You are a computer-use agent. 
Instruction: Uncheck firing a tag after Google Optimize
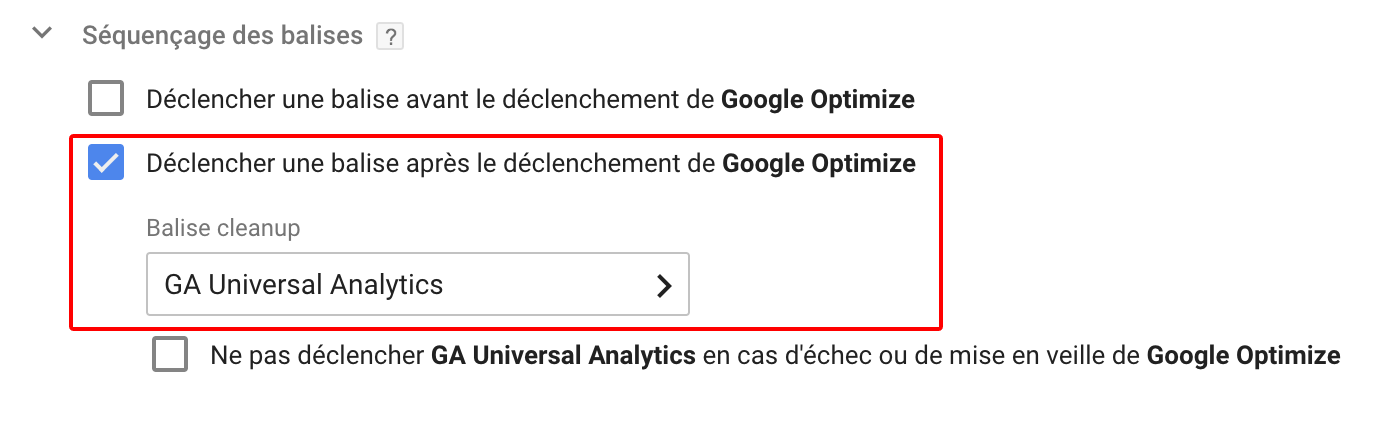[x=106, y=163]
